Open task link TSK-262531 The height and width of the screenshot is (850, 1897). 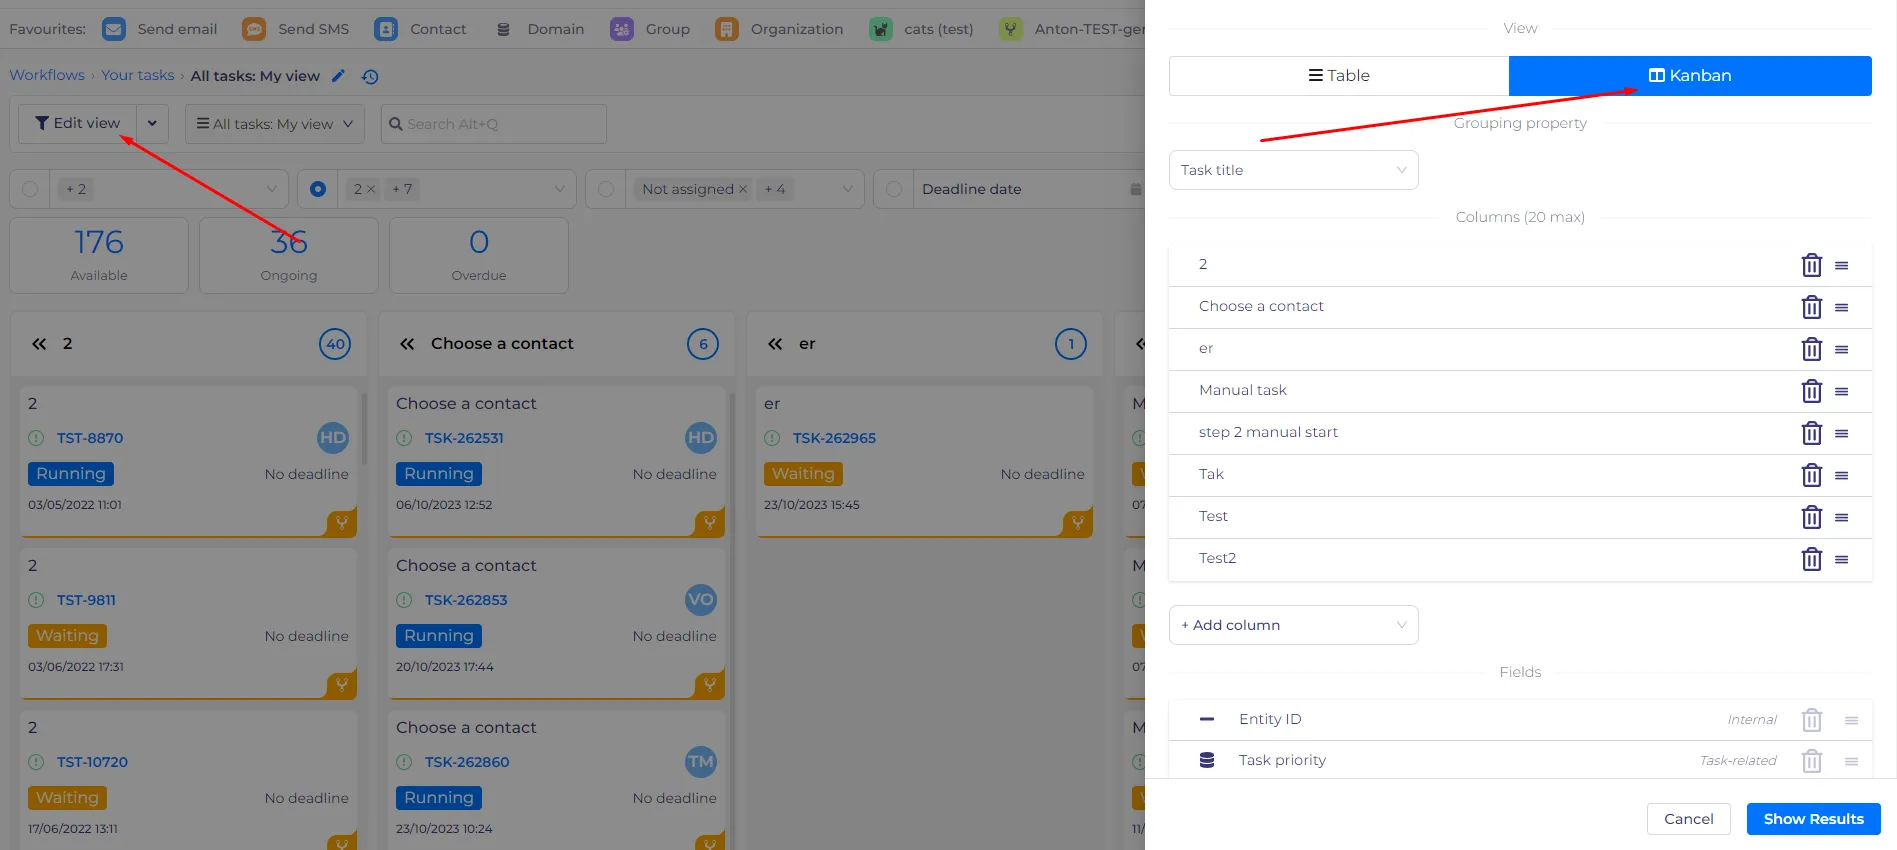(x=464, y=438)
